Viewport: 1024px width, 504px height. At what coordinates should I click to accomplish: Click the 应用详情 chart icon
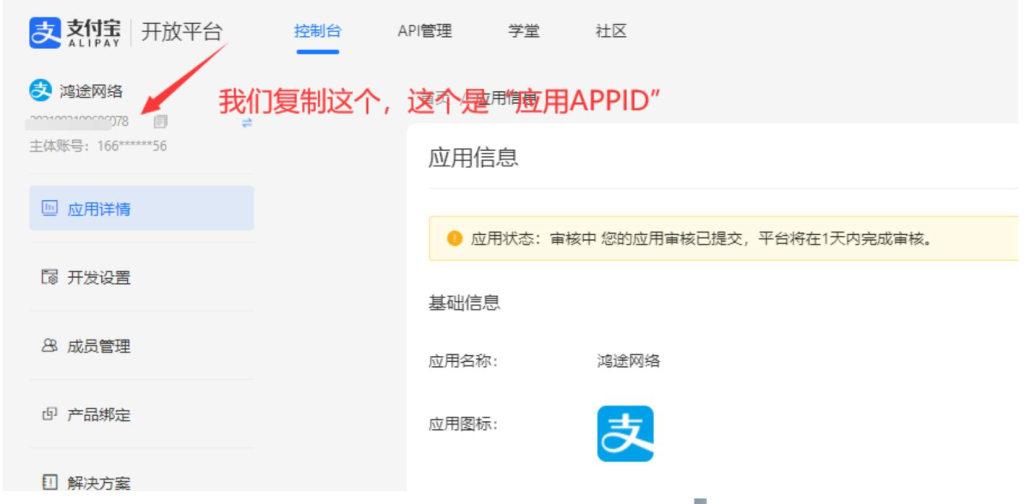(x=50, y=208)
